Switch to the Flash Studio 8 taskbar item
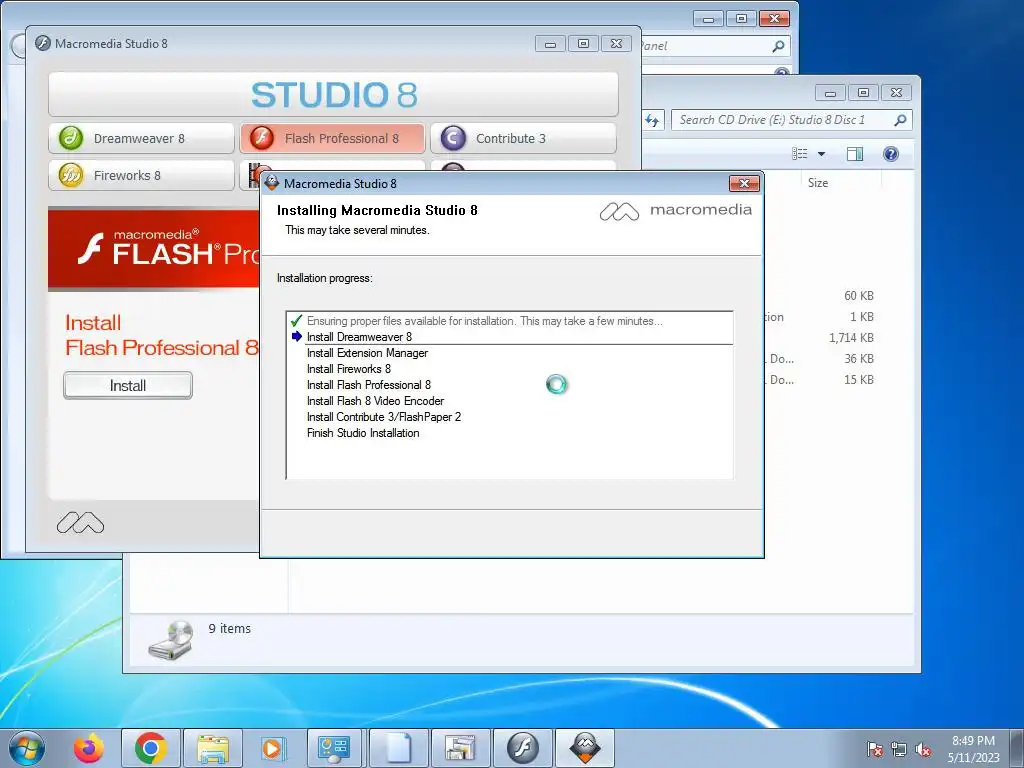The width and height of the screenshot is (1024, 768). point(523,748)
